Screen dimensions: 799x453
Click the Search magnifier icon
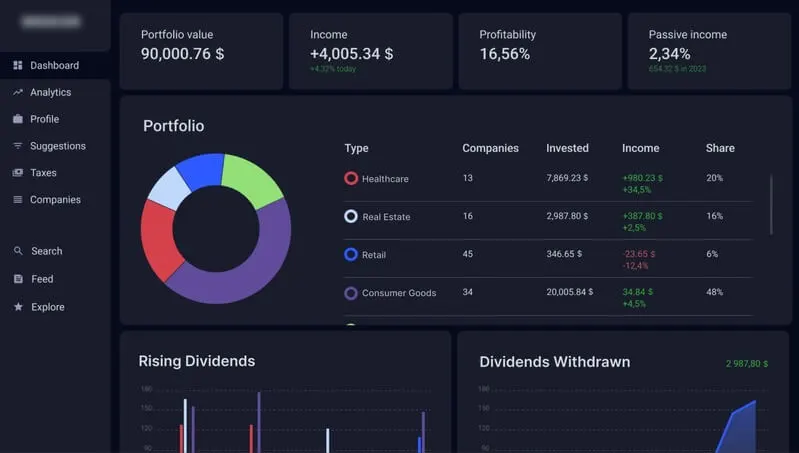[x=18, y=251]
